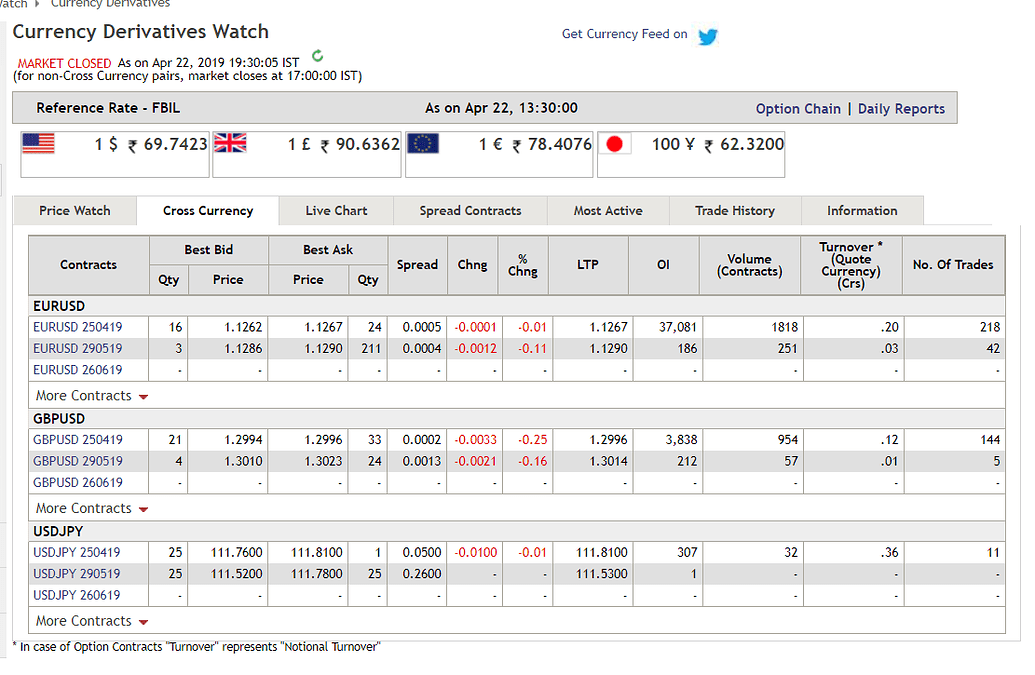
Task: Switch to the Live Chart tab
Action: [x=335, y=210]
